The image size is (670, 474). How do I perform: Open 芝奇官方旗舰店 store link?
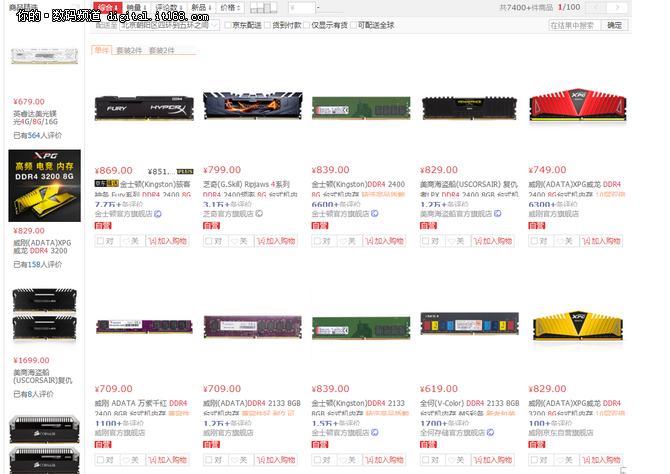point(229,213)
